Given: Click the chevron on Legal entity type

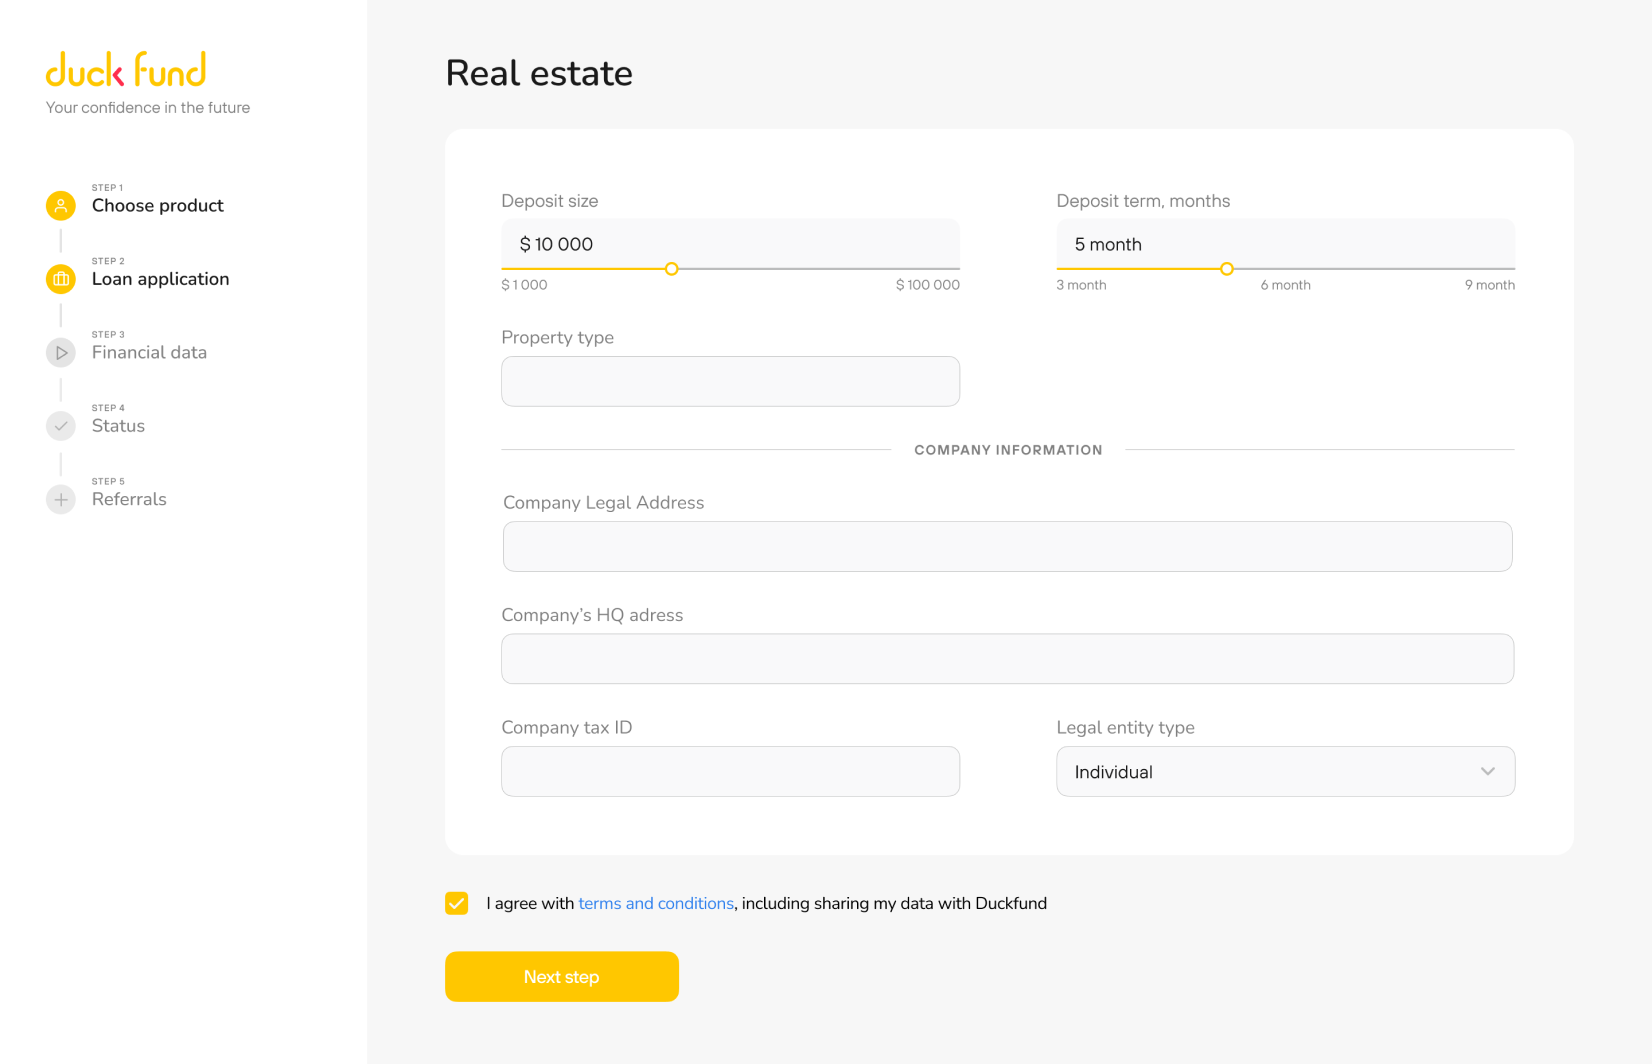Looking at the screenshot, I should tap(1487, 771).
